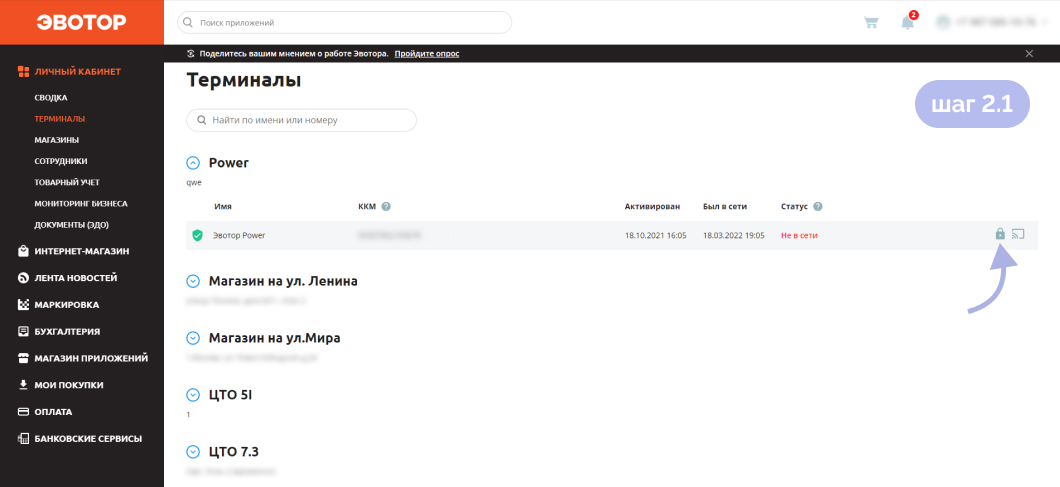Expand the ЦТО 7.3 group
This screenshot has width=1060, height=487.
click(193, 451)
